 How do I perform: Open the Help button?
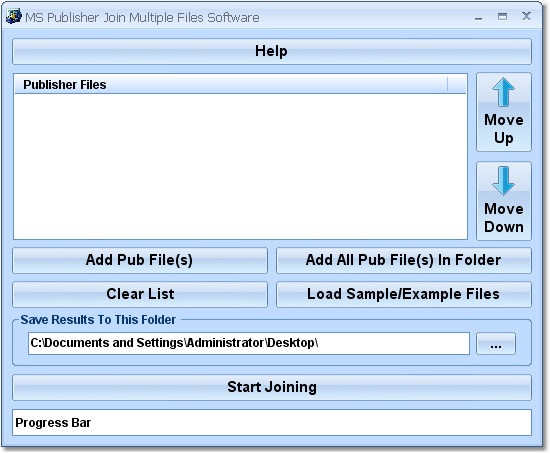coord(272,51)
